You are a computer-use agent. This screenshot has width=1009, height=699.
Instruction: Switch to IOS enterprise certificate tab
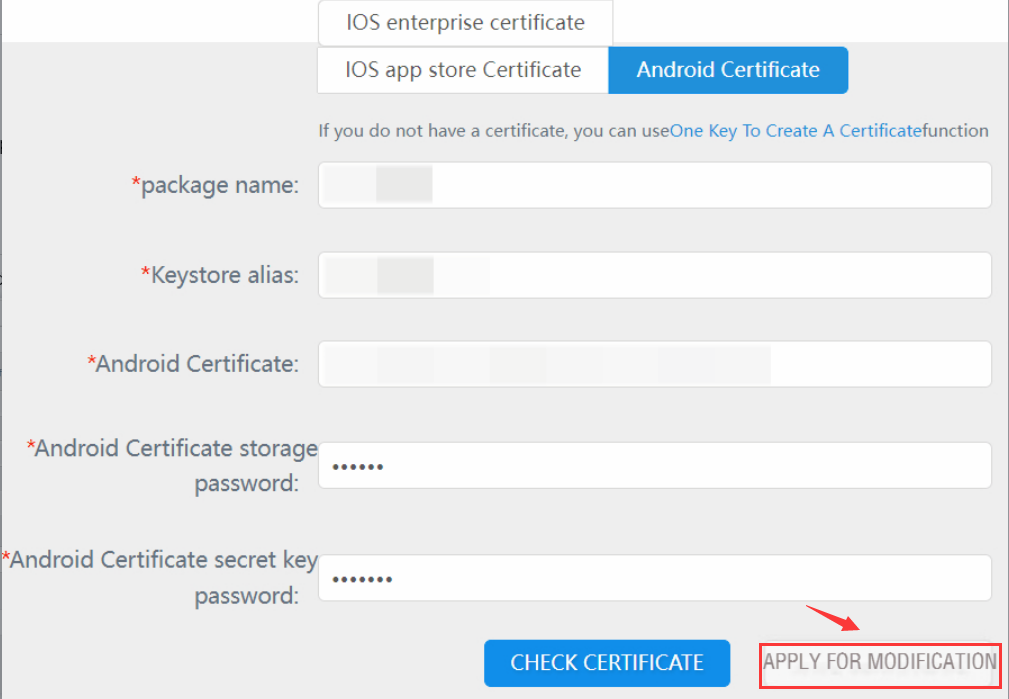465,23
